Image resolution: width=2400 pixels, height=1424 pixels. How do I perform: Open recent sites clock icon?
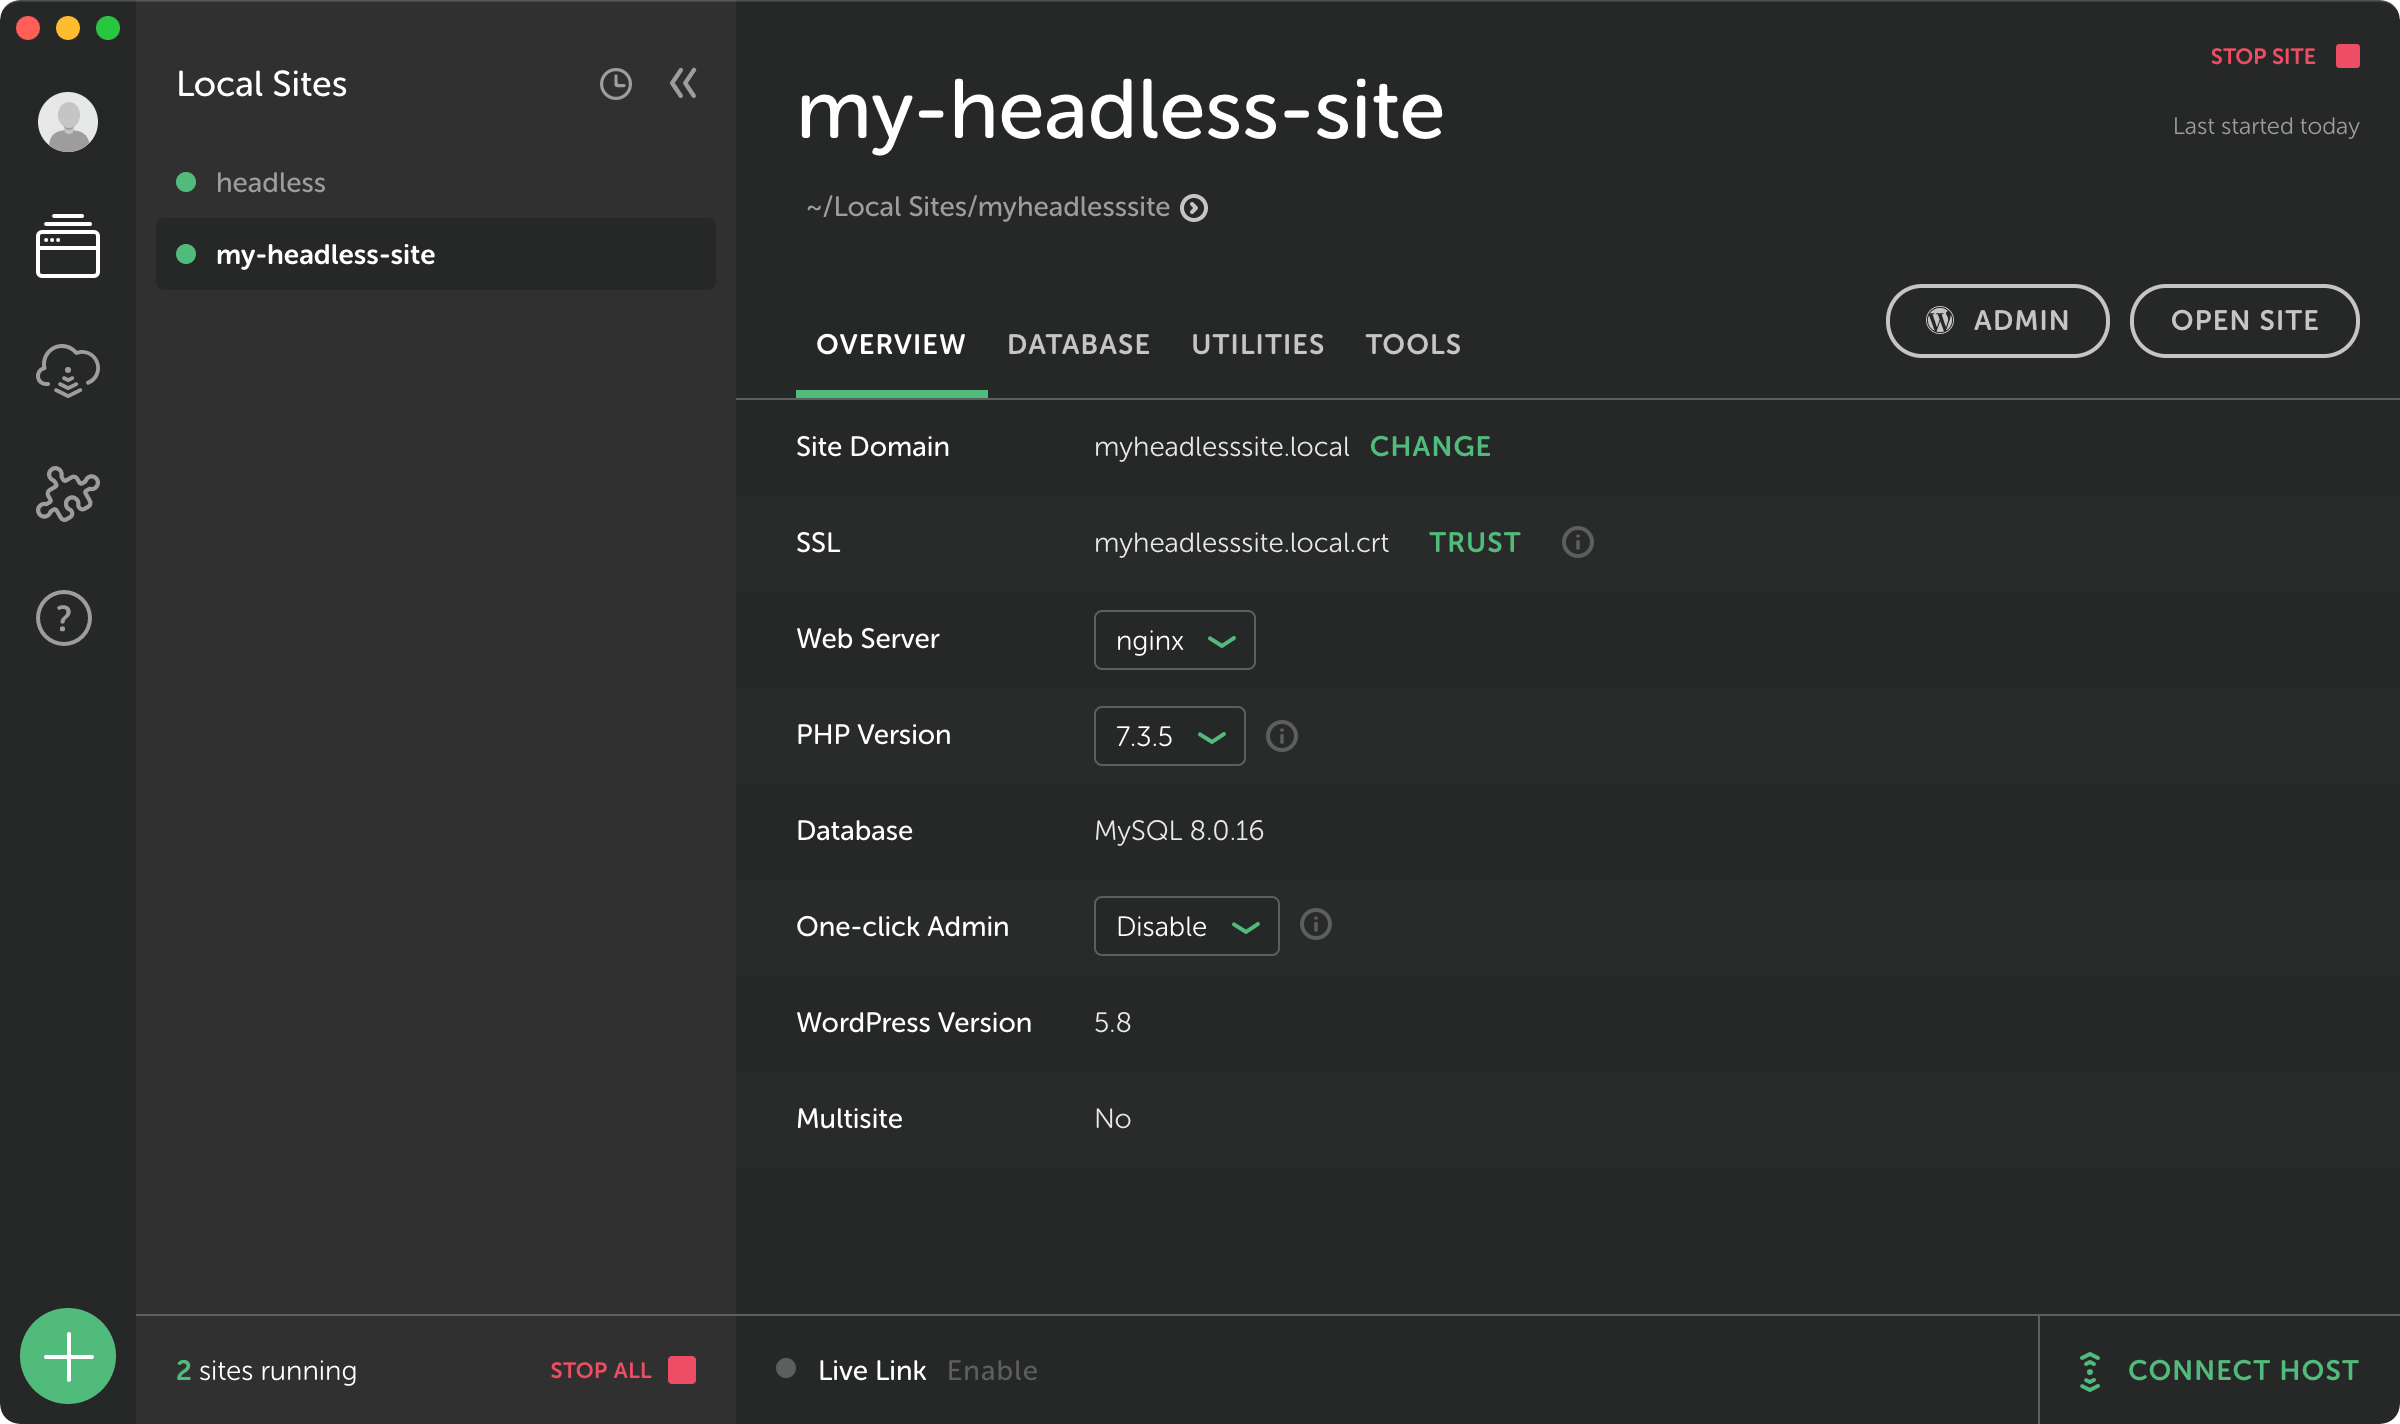[x=616, y=84]
